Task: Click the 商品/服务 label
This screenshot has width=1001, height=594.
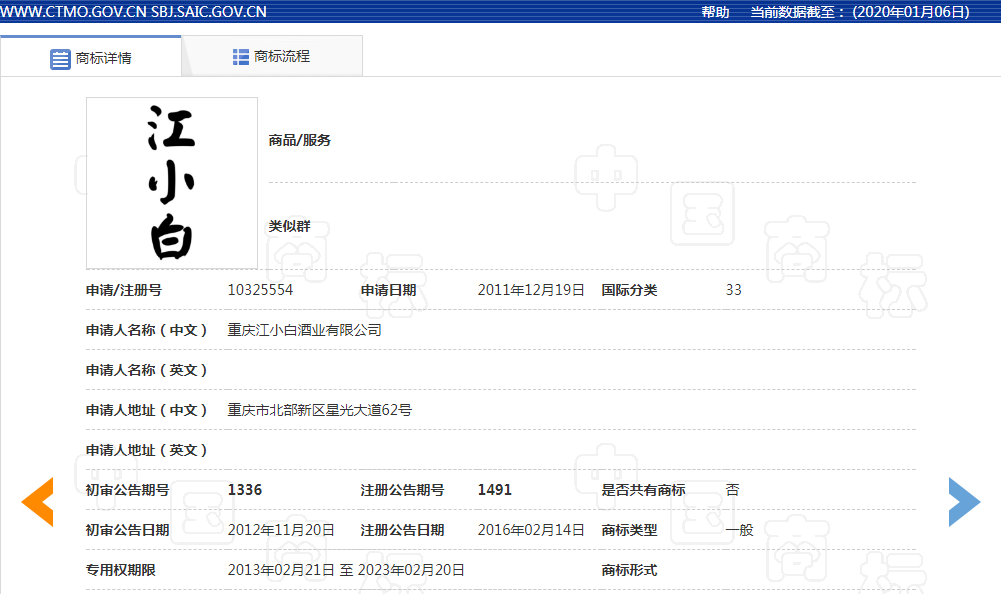Action: (x=299, y=141)
